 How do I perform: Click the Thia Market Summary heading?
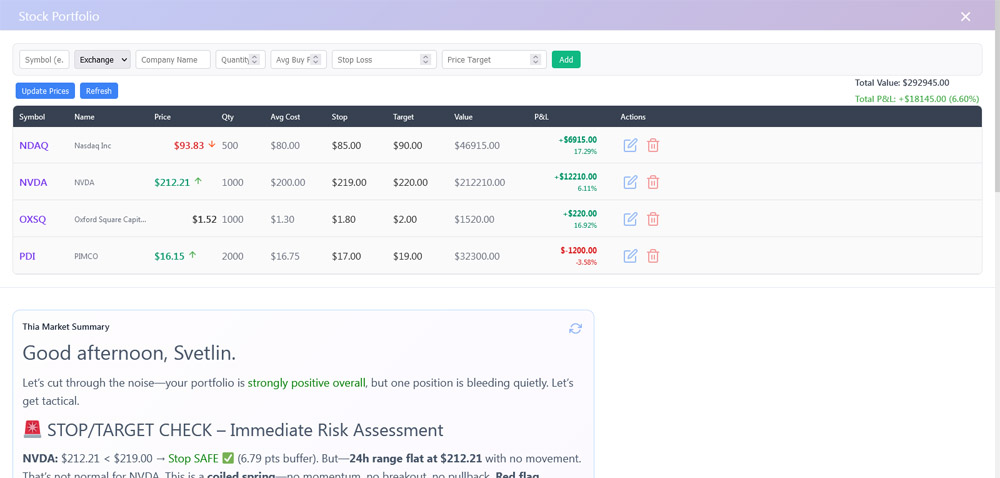(66, 327)
